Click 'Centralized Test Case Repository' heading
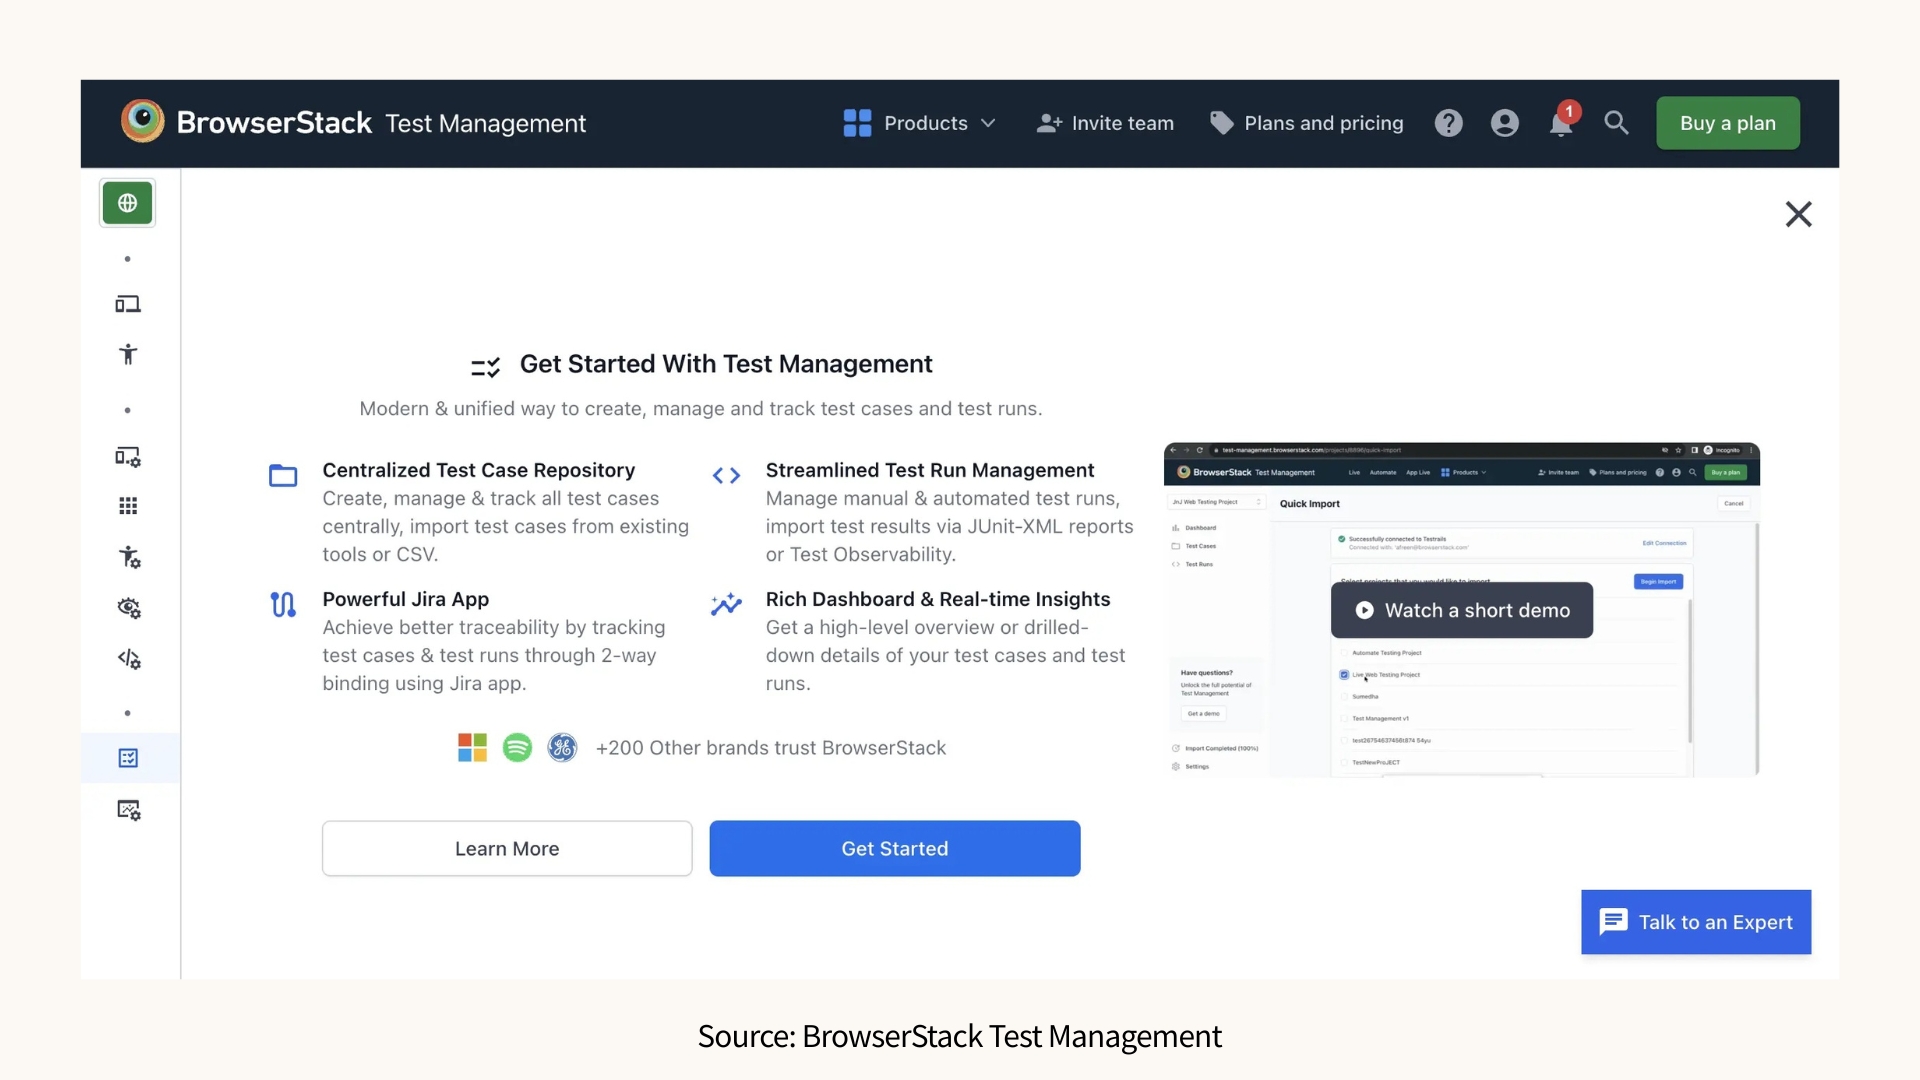The height and width of the screenshot is (1080, 1920). pyautogui.click(x=478, y=470)
